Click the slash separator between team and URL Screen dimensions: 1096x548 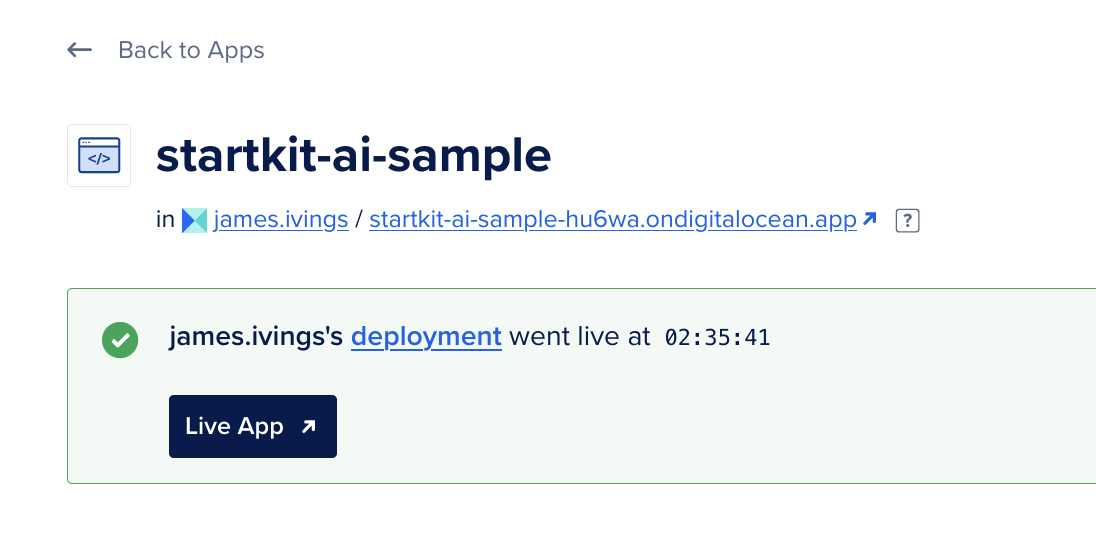pyautogui.click(x=359, y=220)
